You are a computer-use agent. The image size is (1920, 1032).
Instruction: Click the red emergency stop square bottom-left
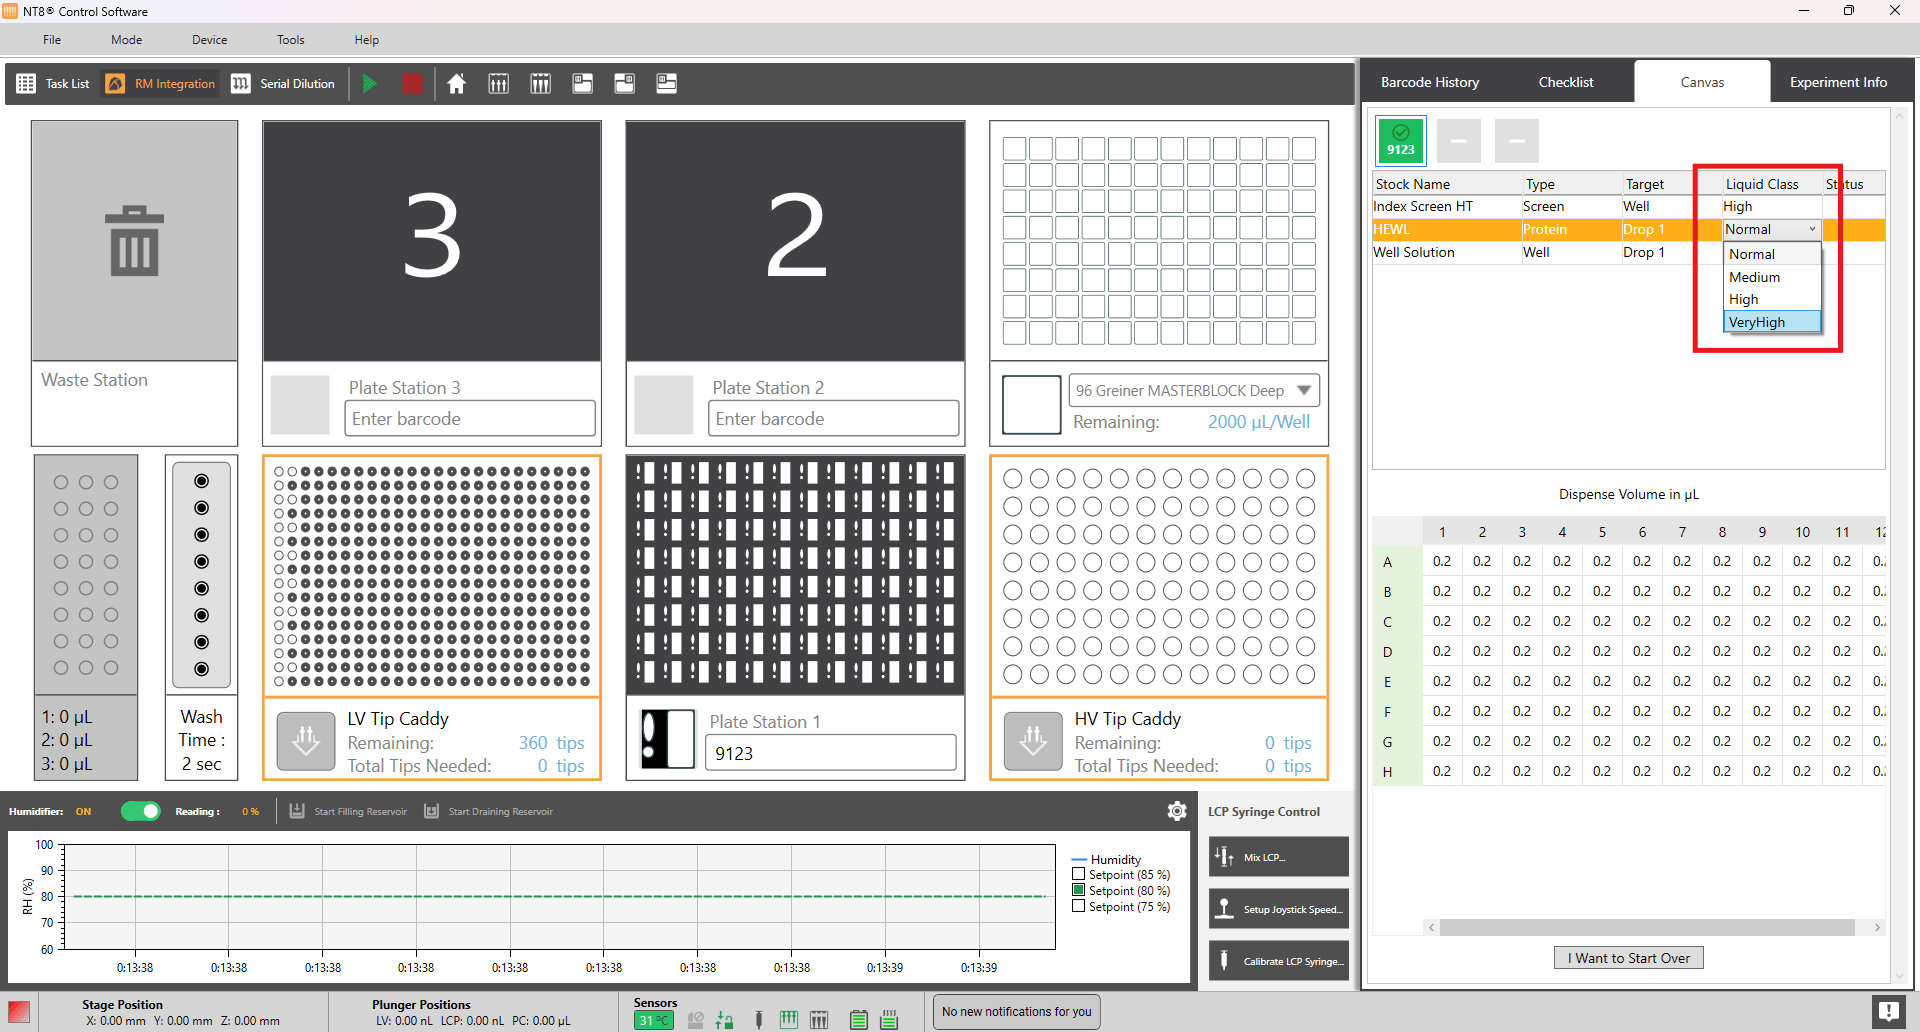point(19,1012)
